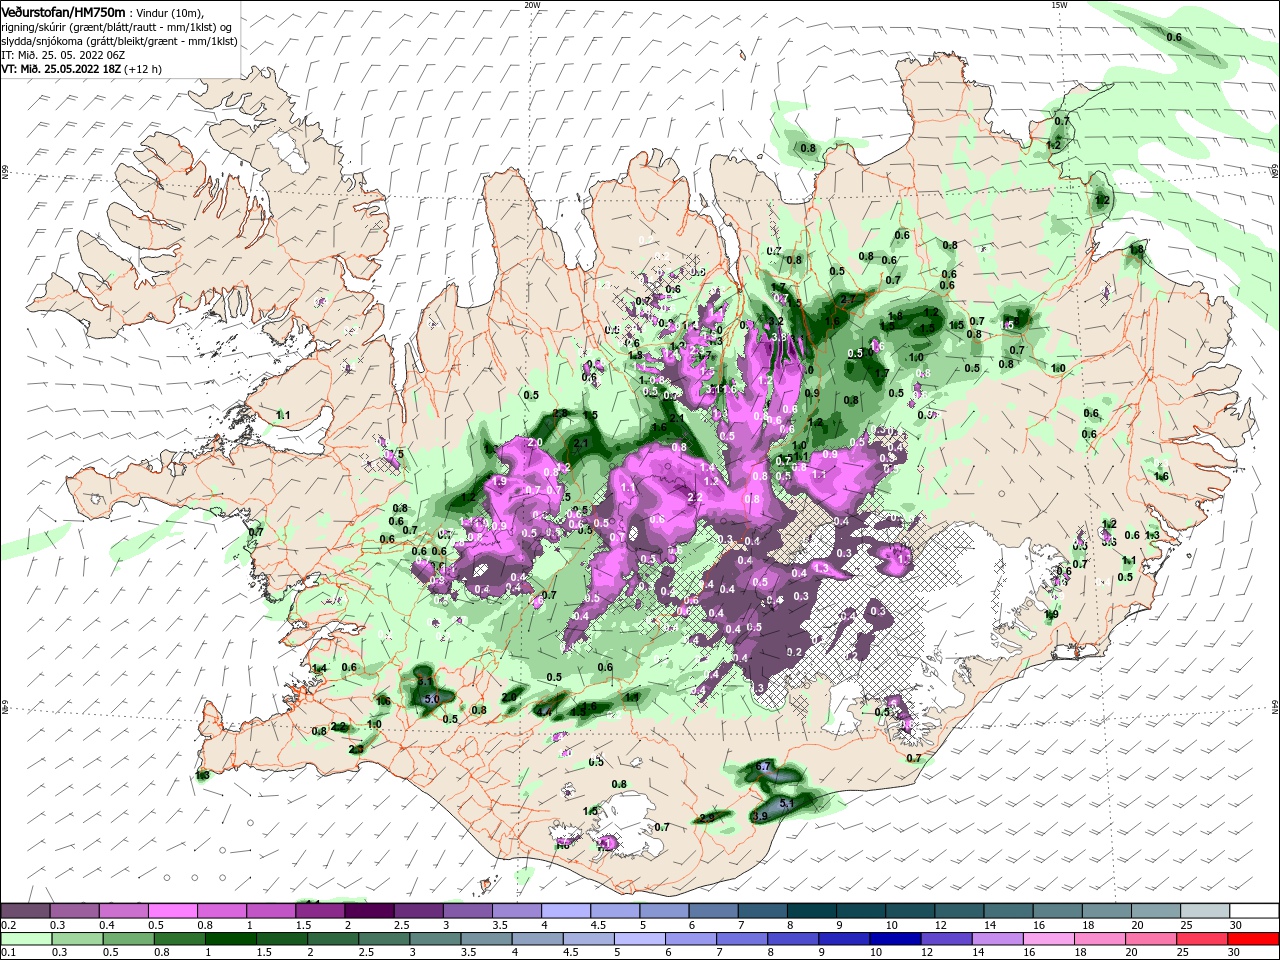1280x960 pixels.
Task: Pick the 16 swatch in the snow legend
Action: click(x=1058, y=910)
